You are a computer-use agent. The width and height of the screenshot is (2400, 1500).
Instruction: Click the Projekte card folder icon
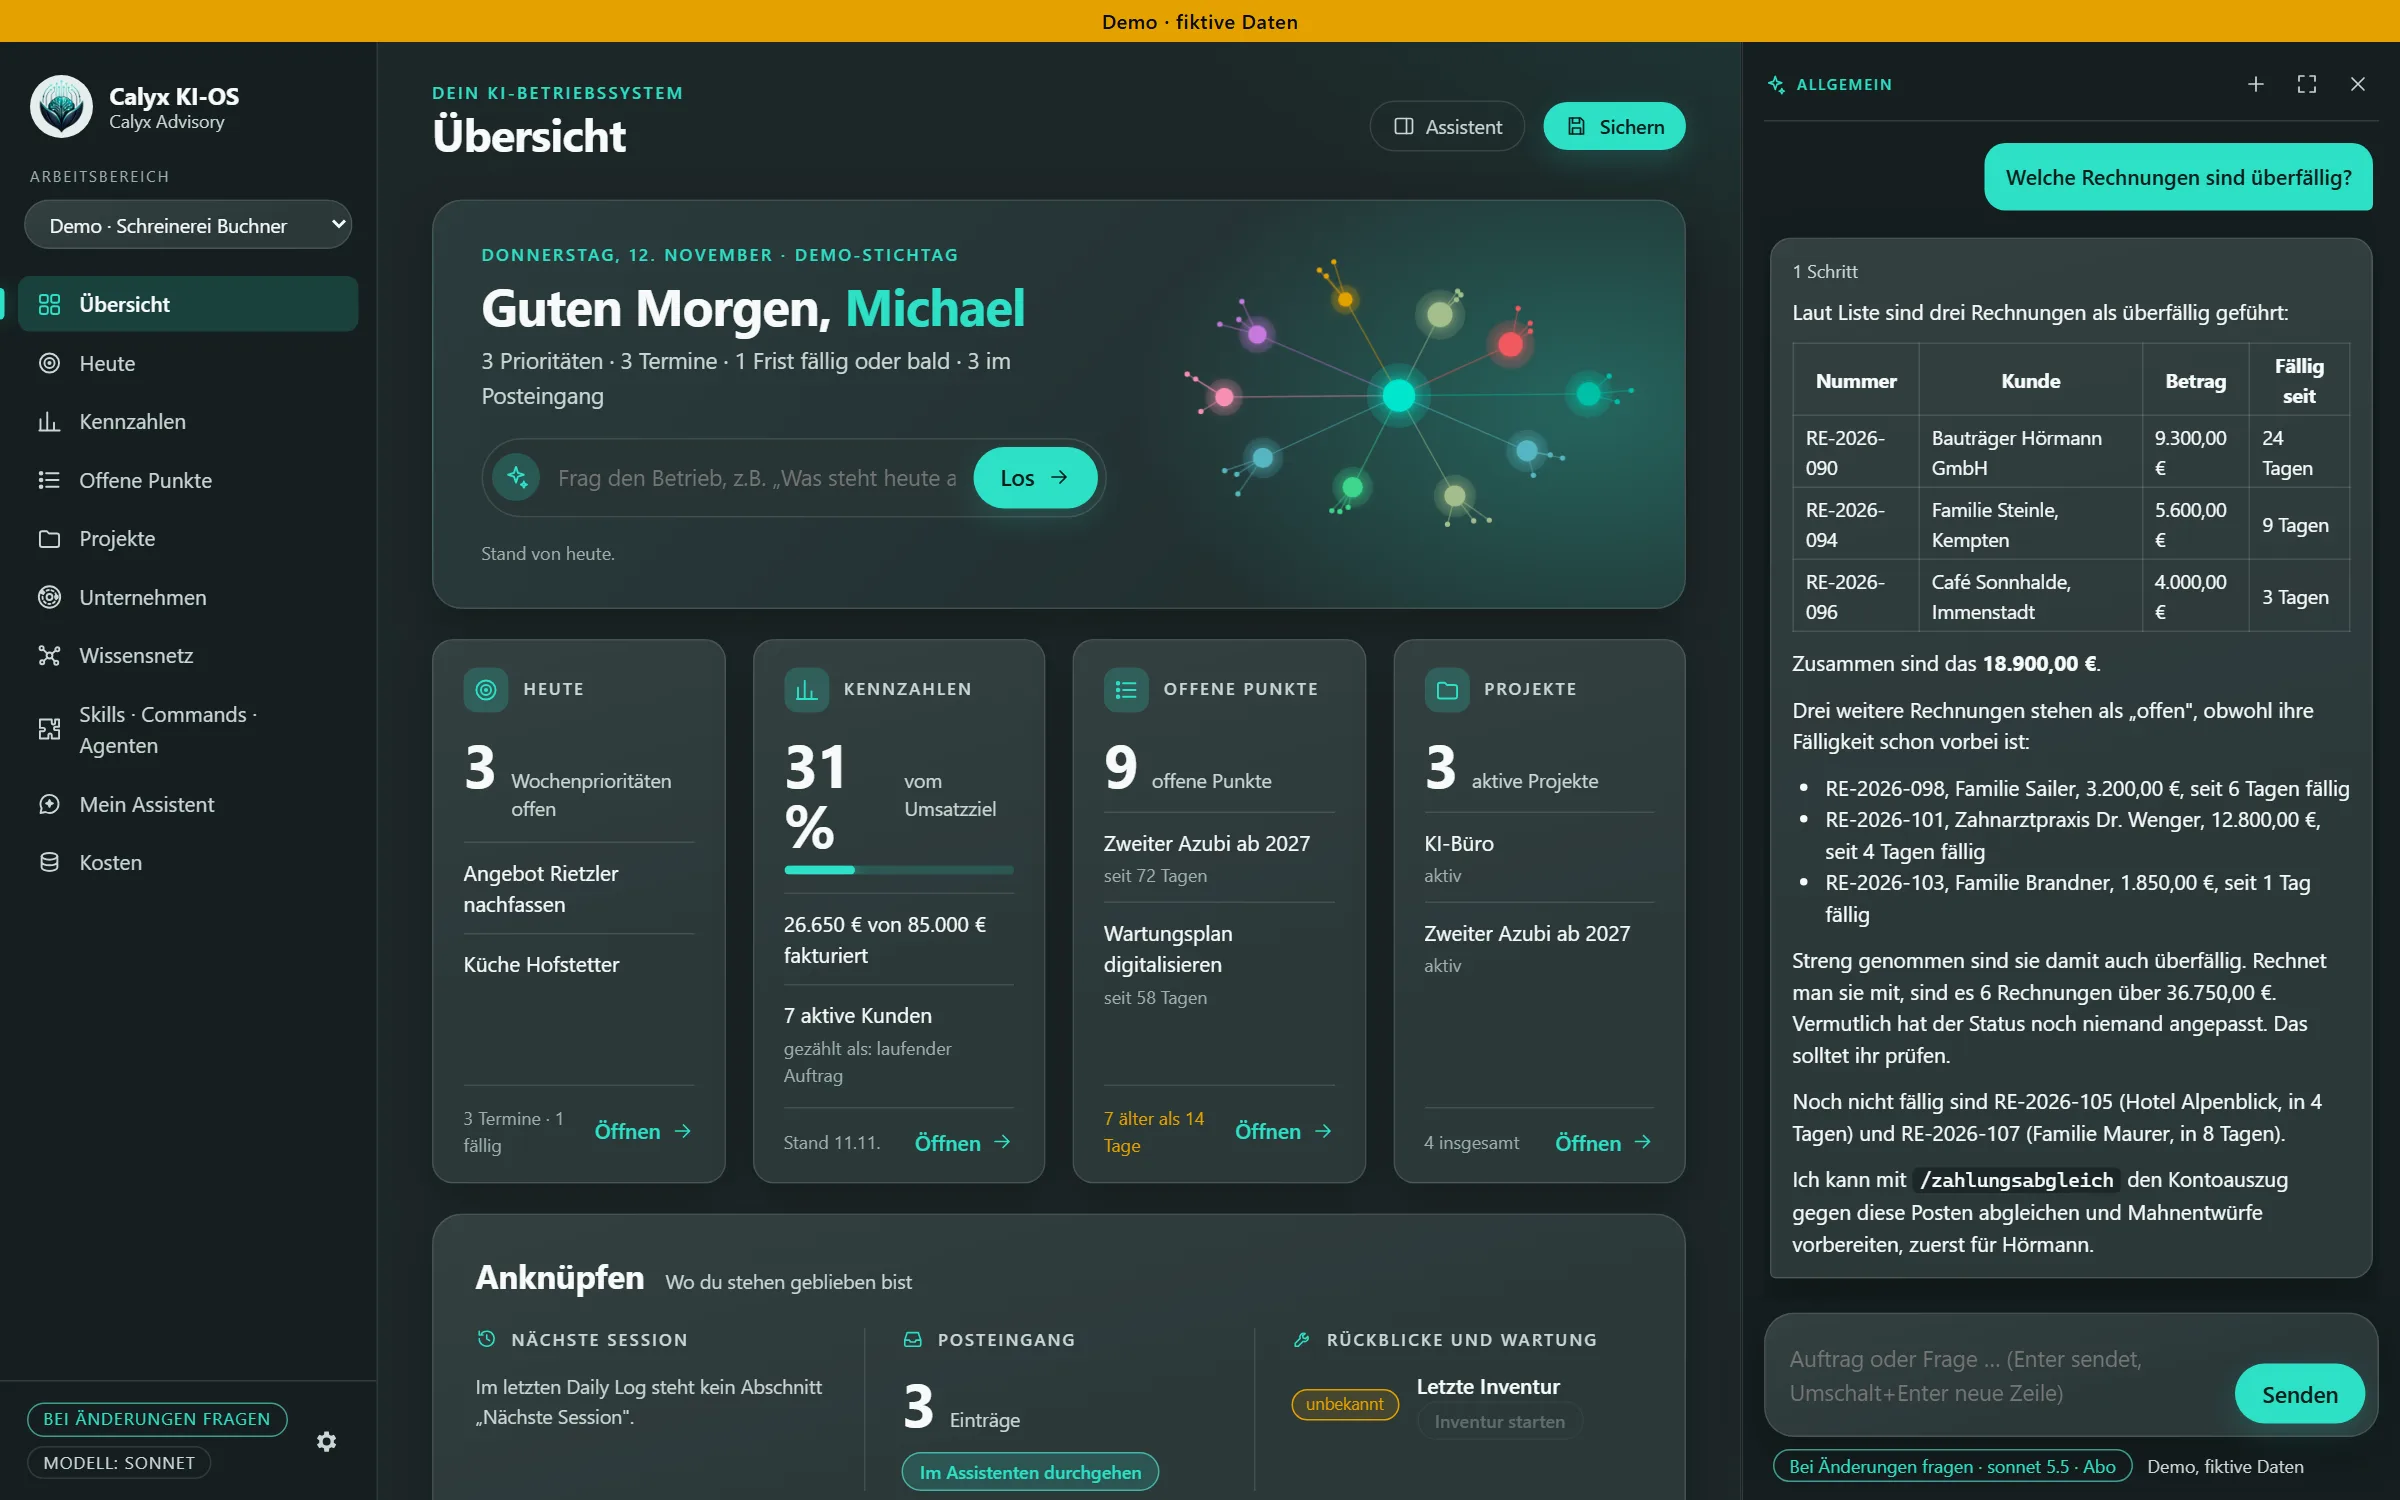click(1447, 689)
